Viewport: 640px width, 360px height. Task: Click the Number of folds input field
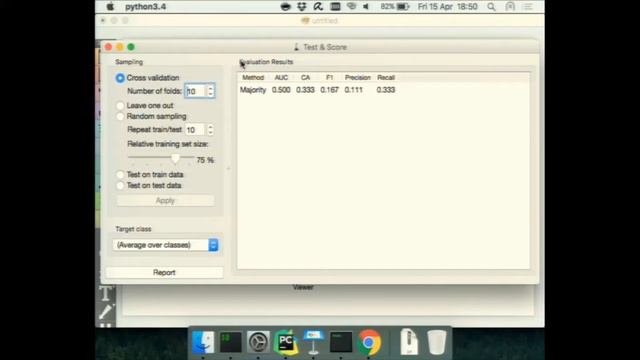pos(196,91)
